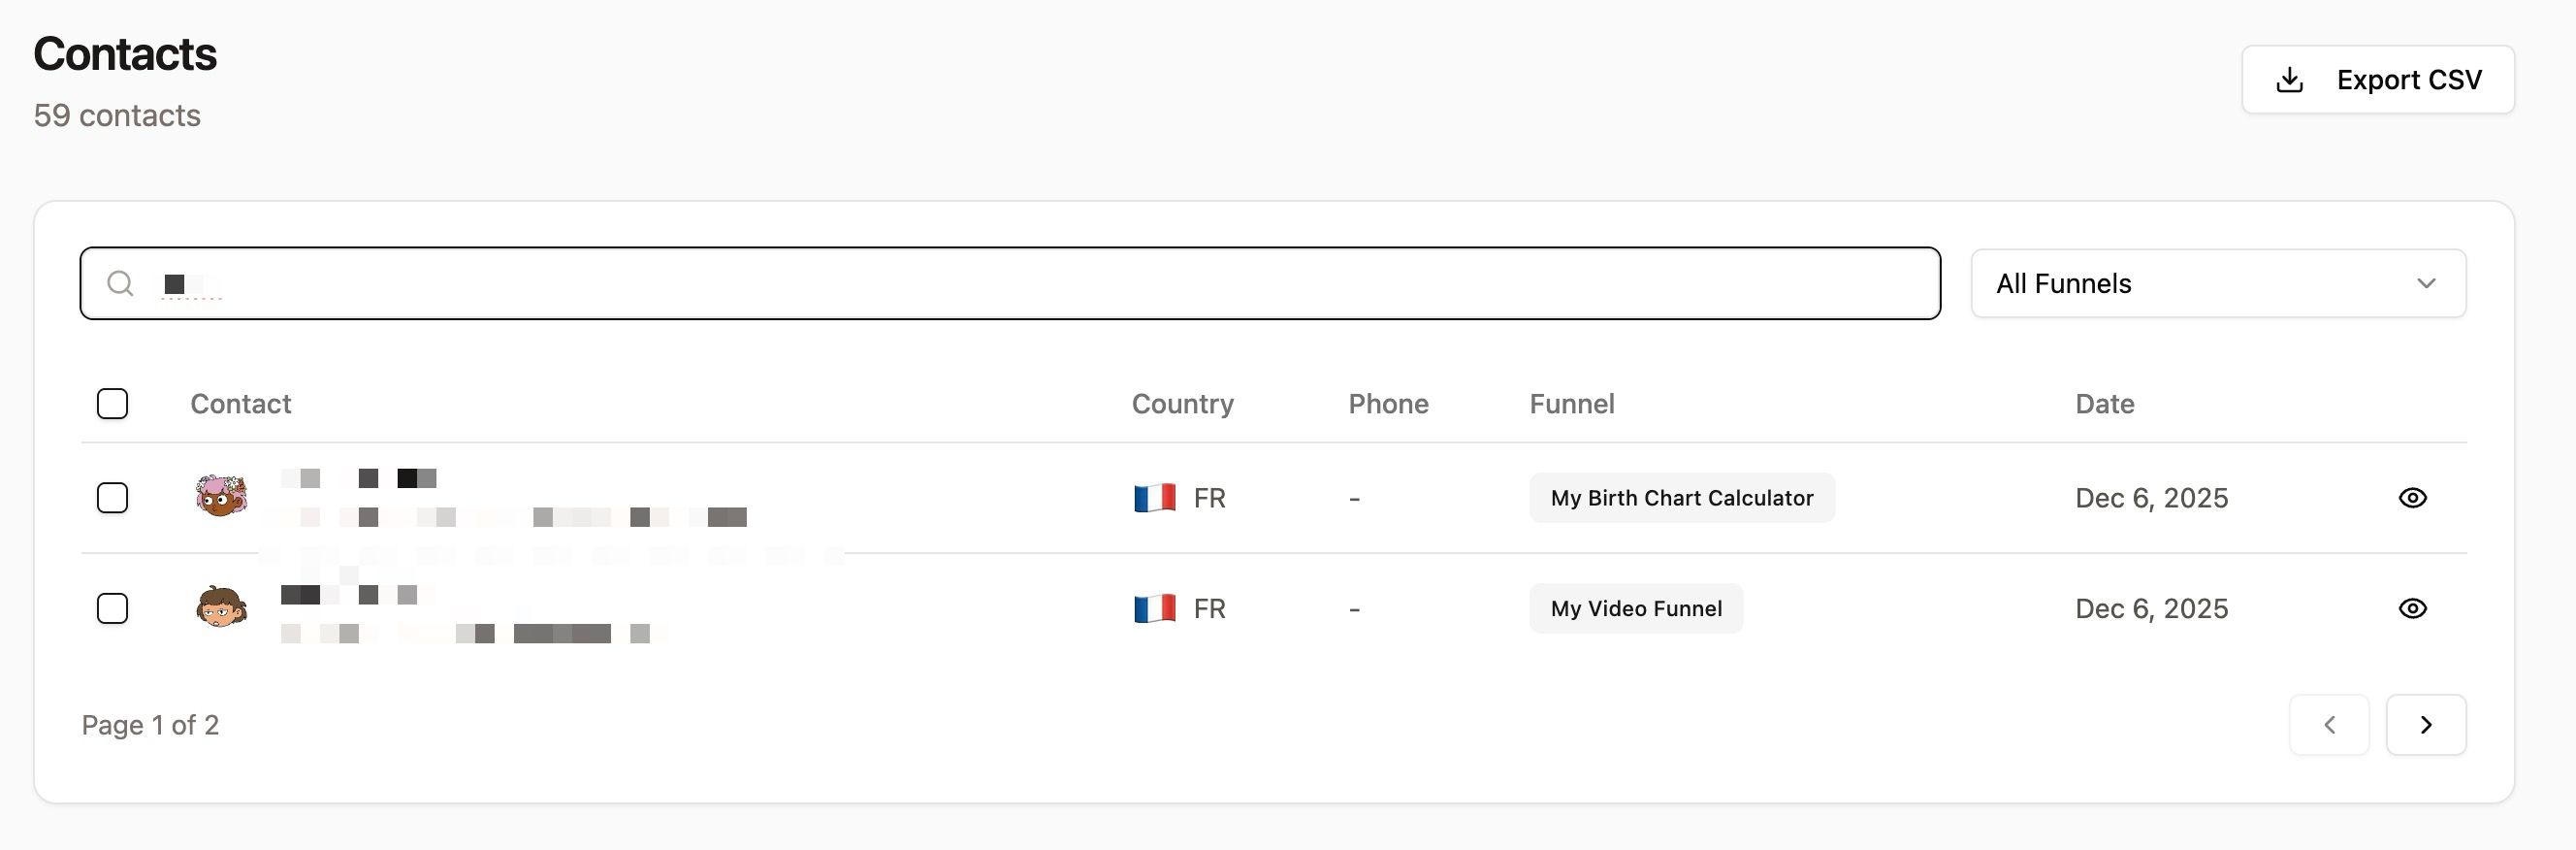Toggle the select-all contacts checkbox
The height and width of the screenshot is (850, 2576).
(112, 404)
